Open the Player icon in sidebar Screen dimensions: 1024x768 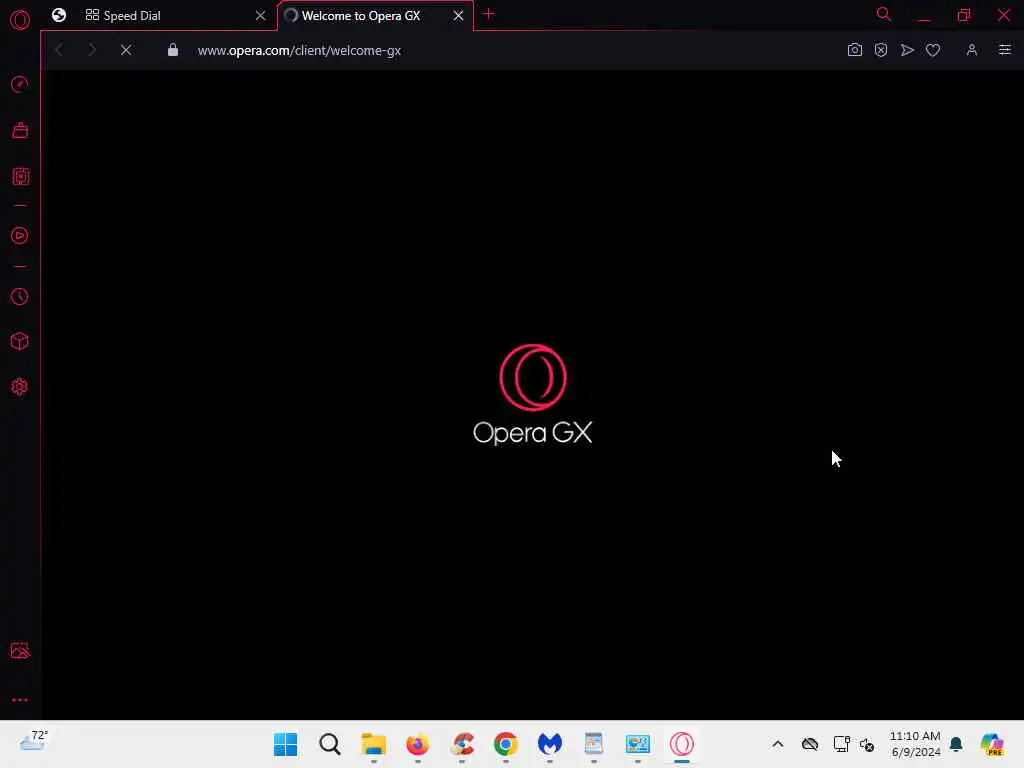pyautogui.click(x=20, y=236)
